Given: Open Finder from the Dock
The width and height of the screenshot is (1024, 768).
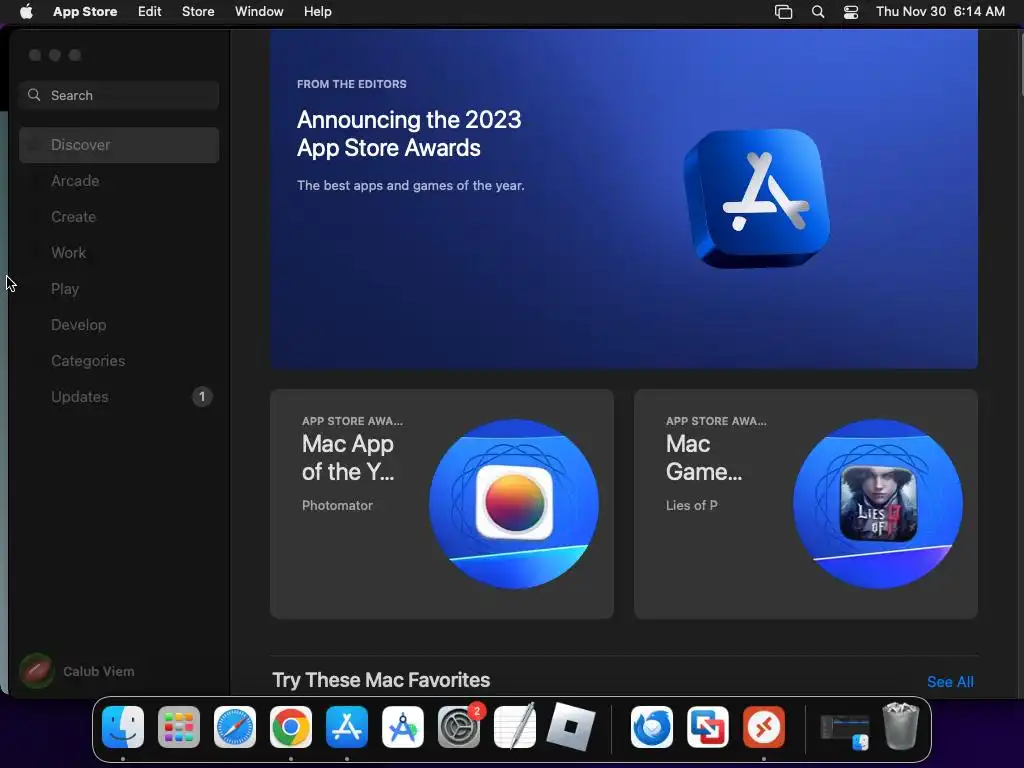Looking at the screenshot, I should [123, 727].
